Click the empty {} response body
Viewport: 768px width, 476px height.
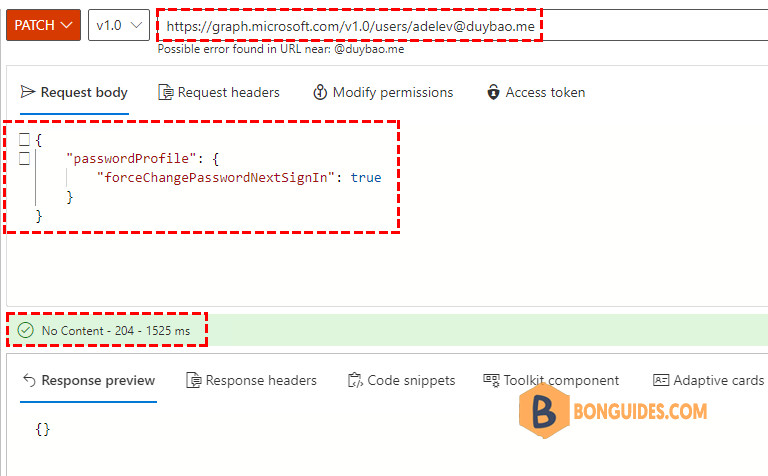pos(43,429)
